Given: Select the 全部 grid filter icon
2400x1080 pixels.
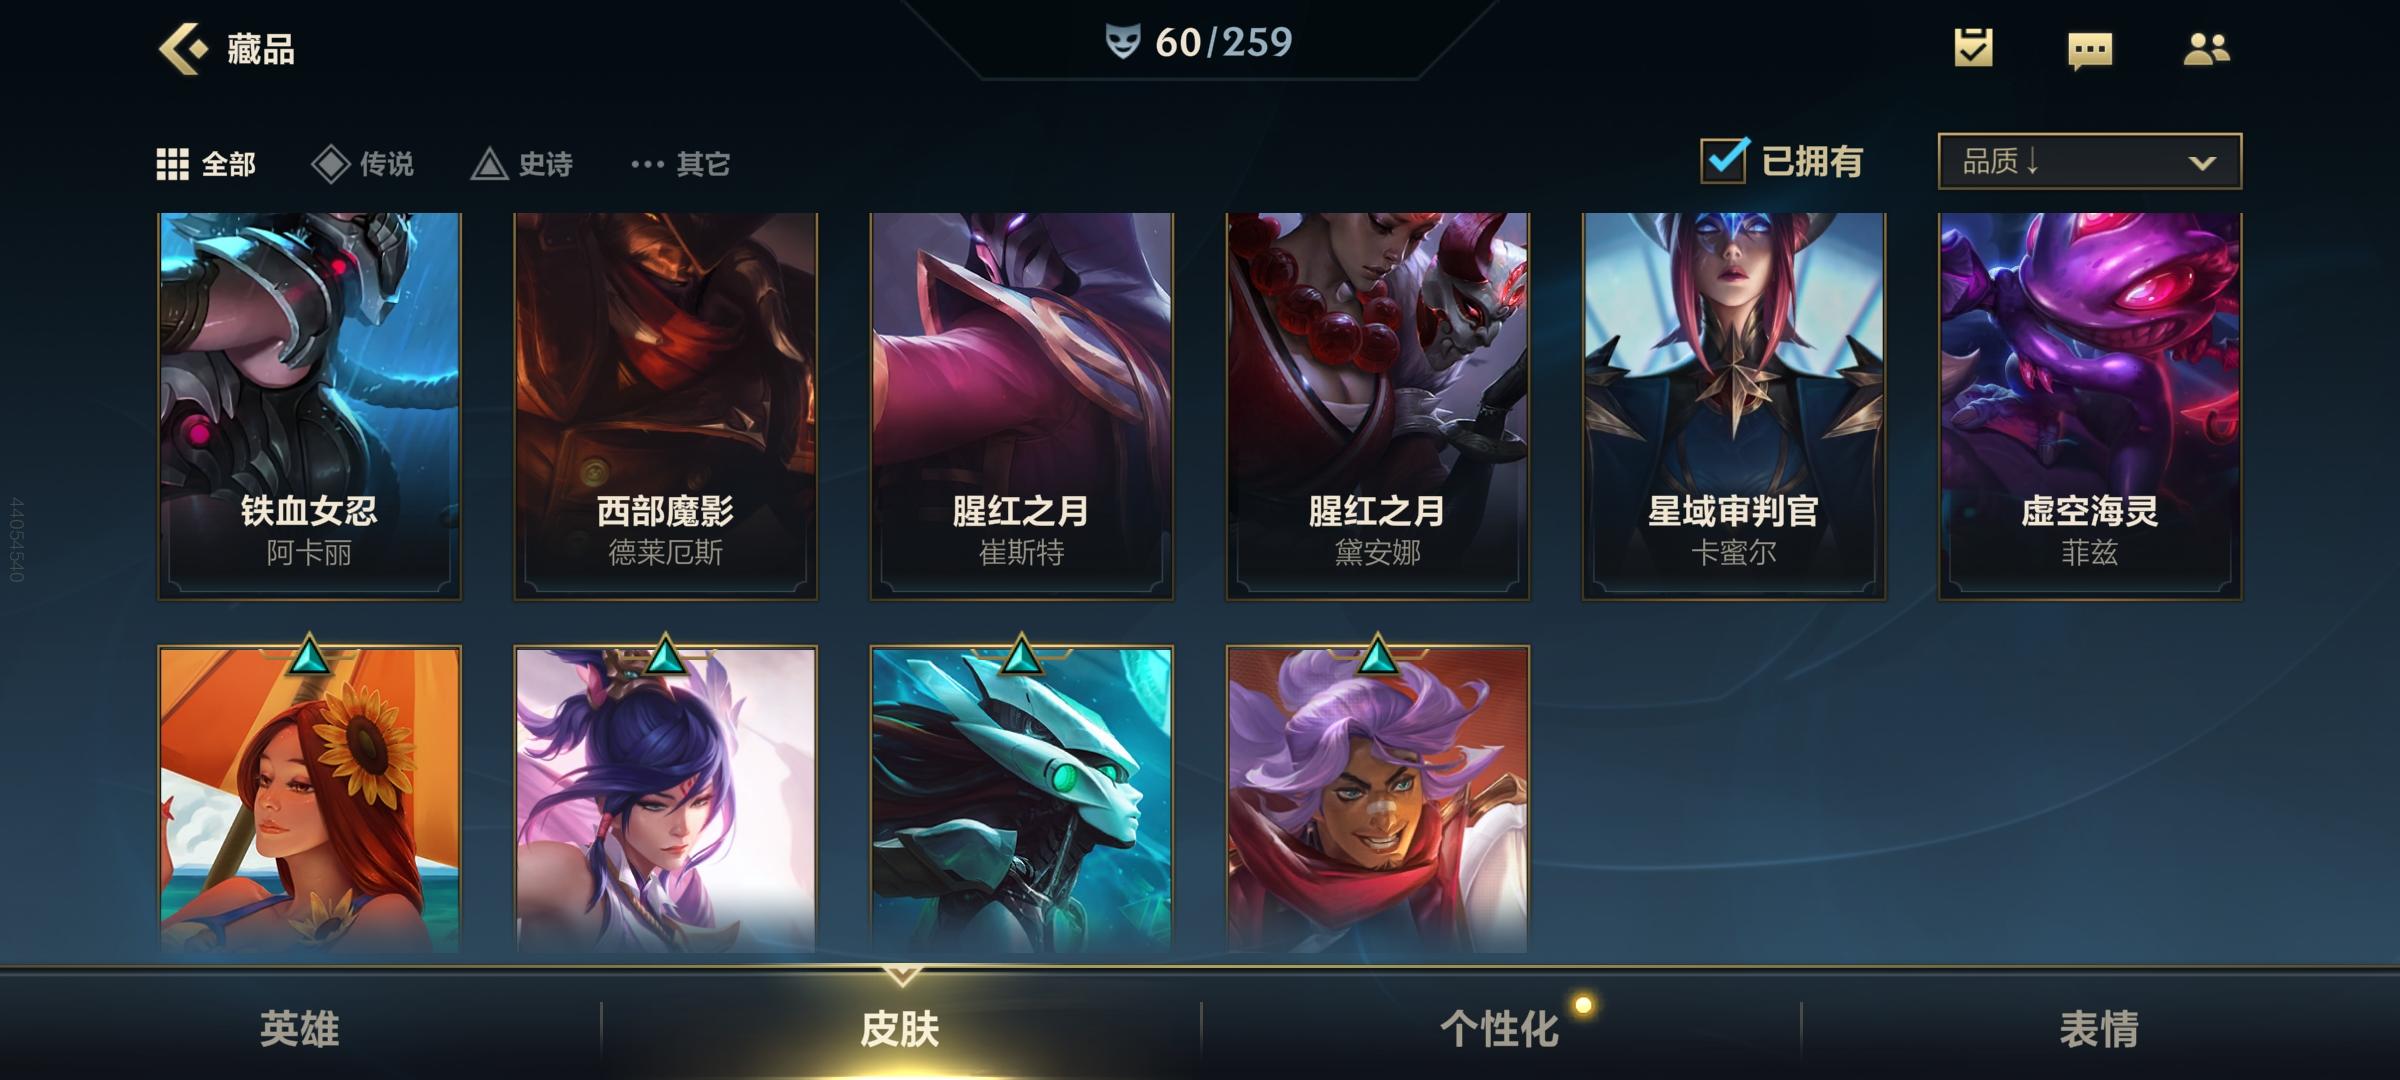Looking at the screenshot, I should (x=172, y=164).
